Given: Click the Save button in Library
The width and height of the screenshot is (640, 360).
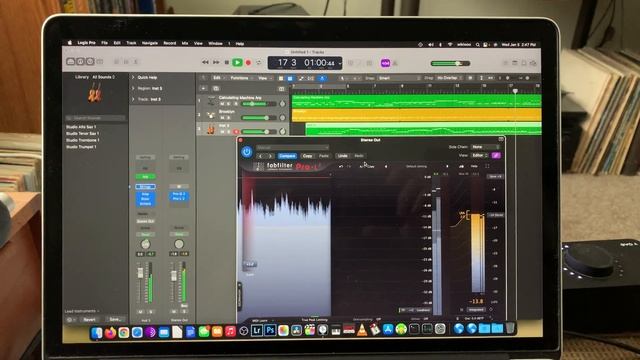Looking at the screenshot, I should [116, 319].
